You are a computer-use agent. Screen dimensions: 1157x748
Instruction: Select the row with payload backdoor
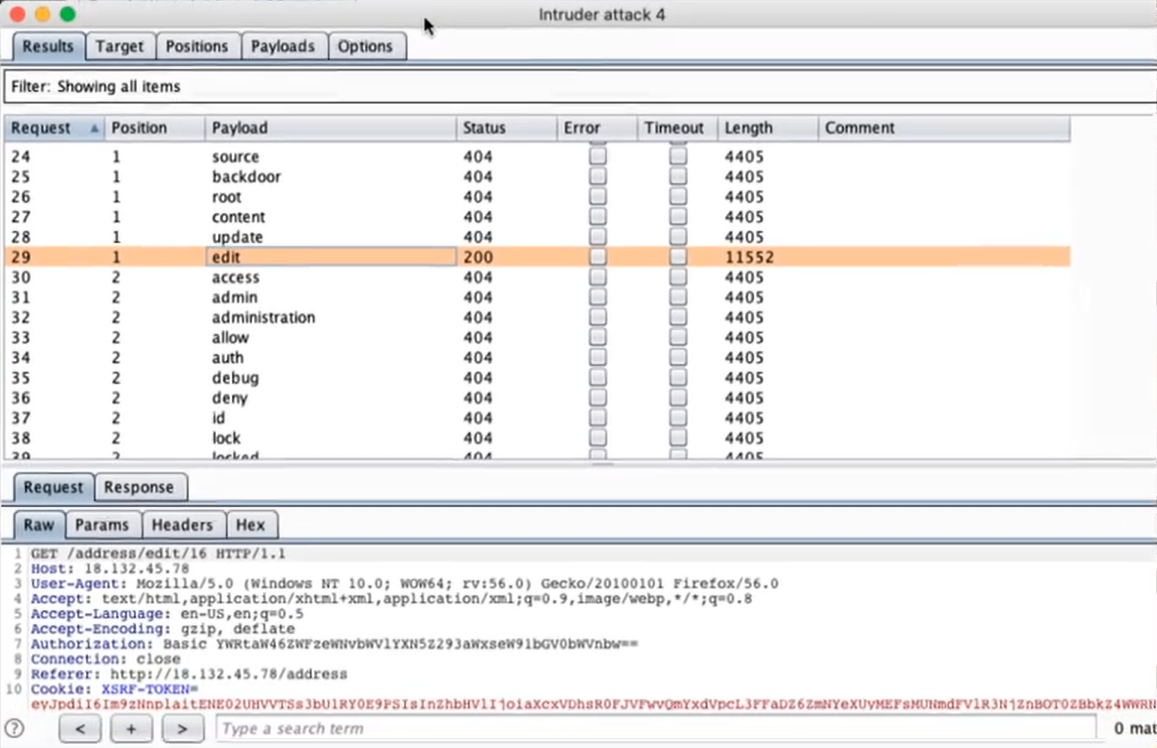[246, 177]
